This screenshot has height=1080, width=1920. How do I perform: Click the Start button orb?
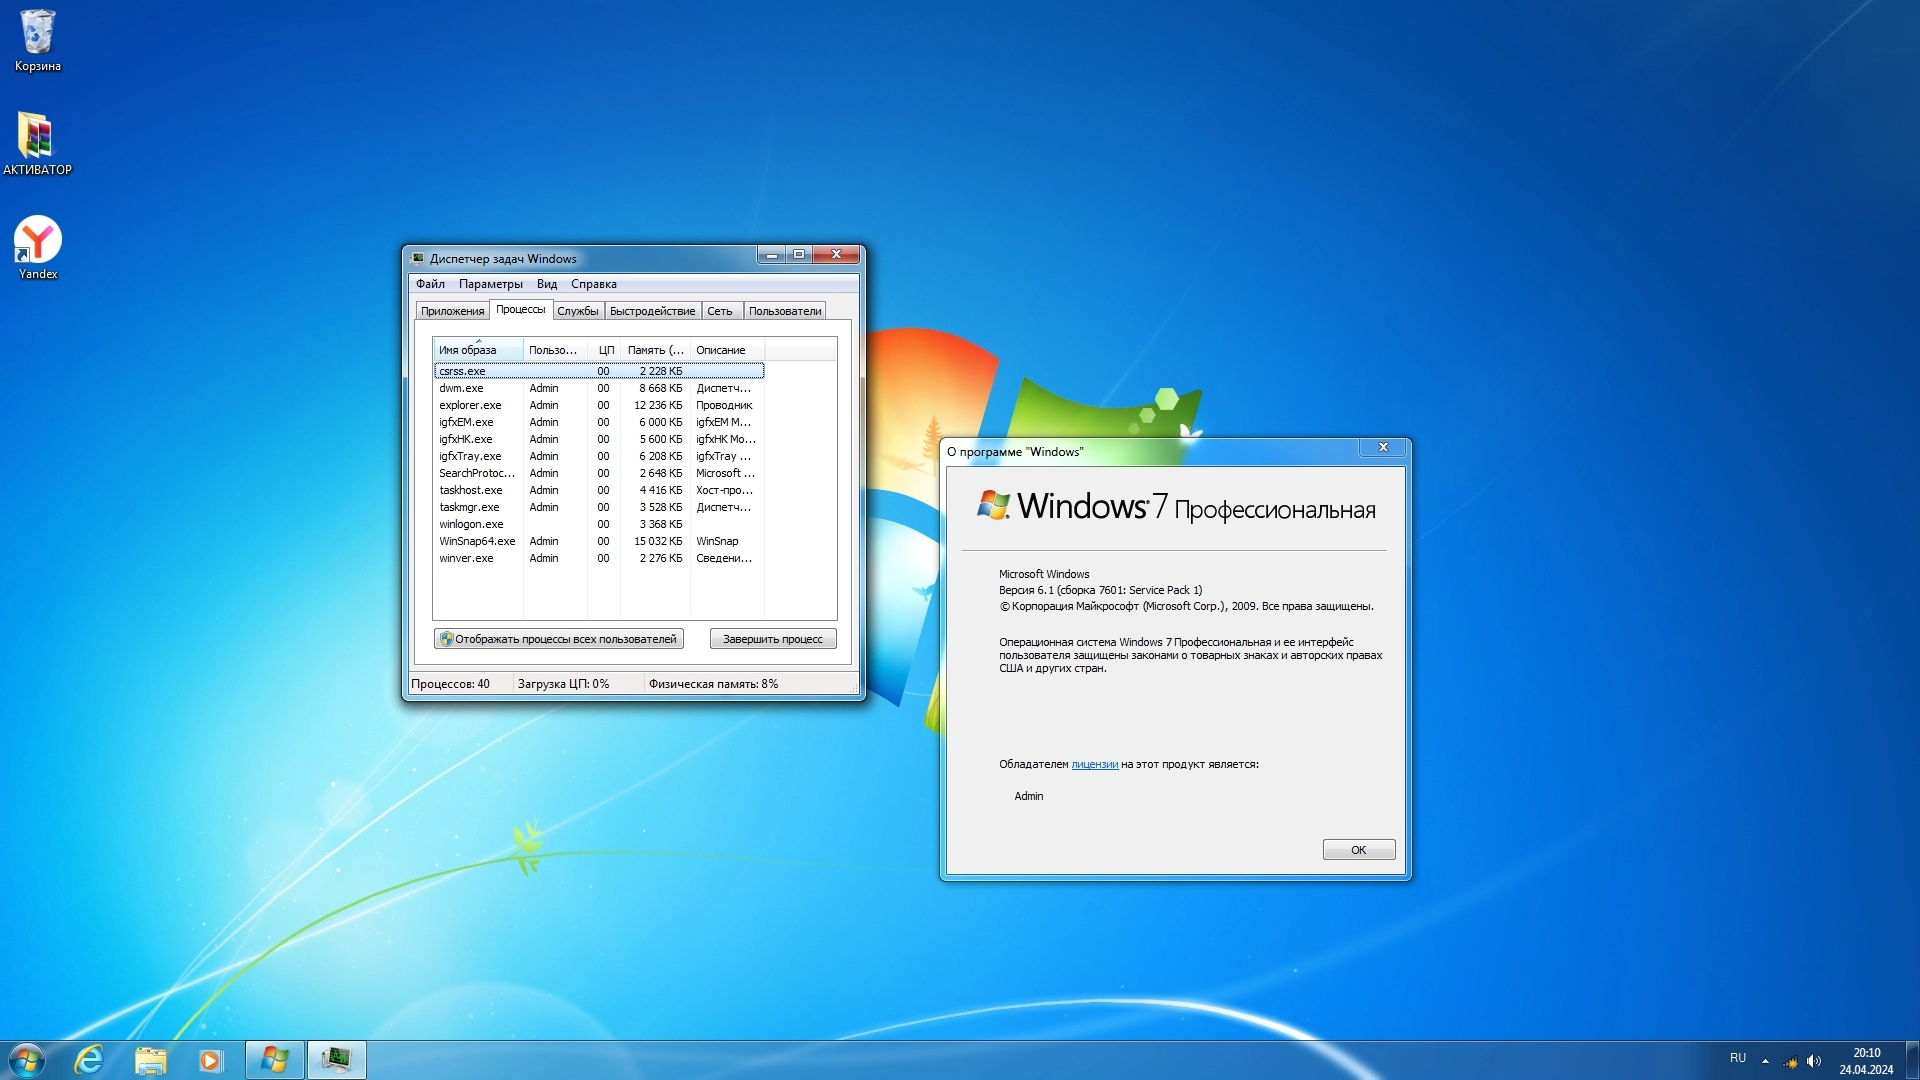[27, 1059]
